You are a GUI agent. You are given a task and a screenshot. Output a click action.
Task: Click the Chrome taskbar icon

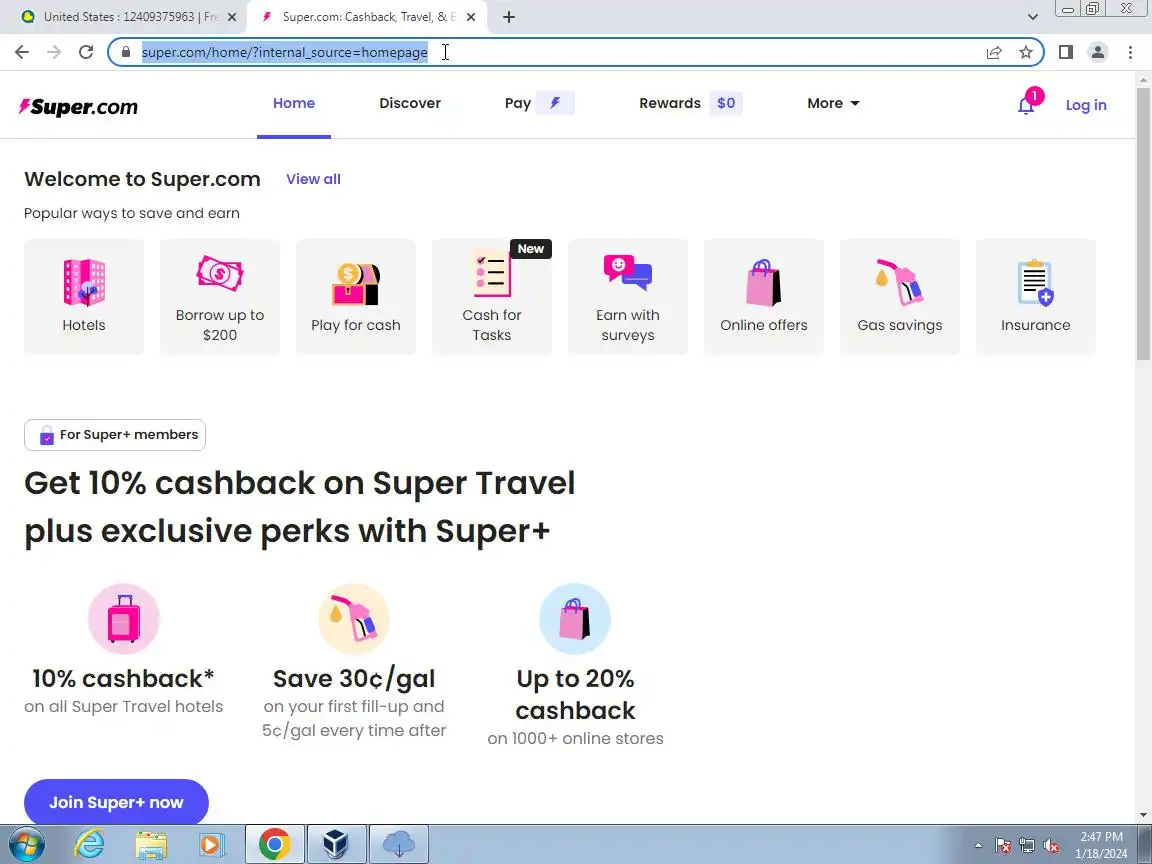[x=274, y=844]
